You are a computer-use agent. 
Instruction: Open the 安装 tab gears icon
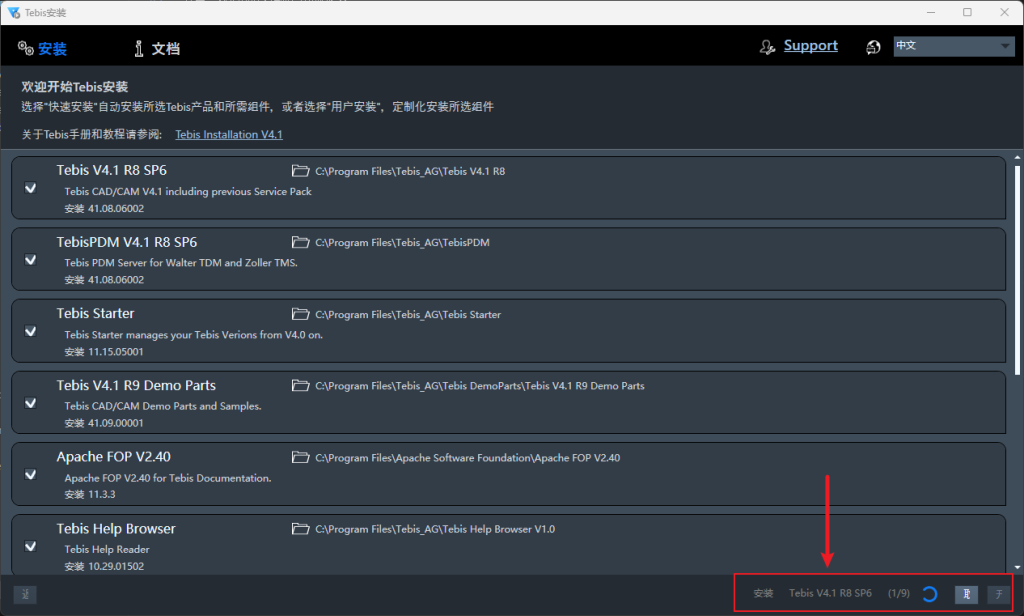click(25, 48)
